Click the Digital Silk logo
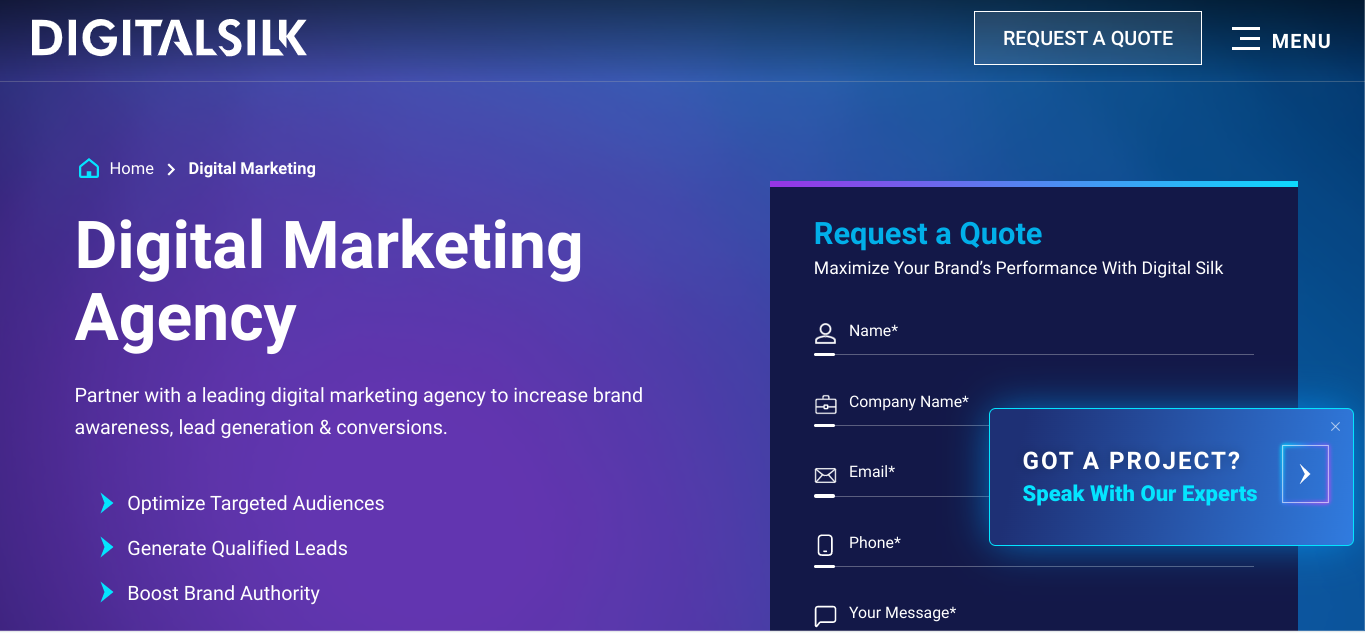 click(169, 38)
